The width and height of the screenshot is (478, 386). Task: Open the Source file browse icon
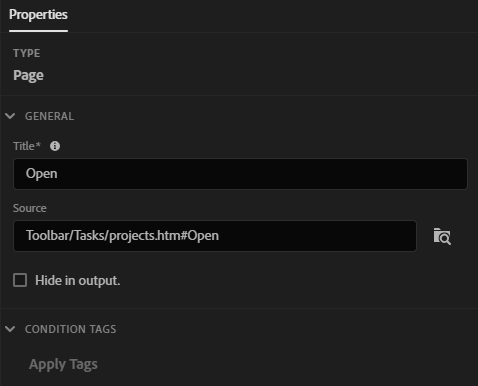(442, 236)
